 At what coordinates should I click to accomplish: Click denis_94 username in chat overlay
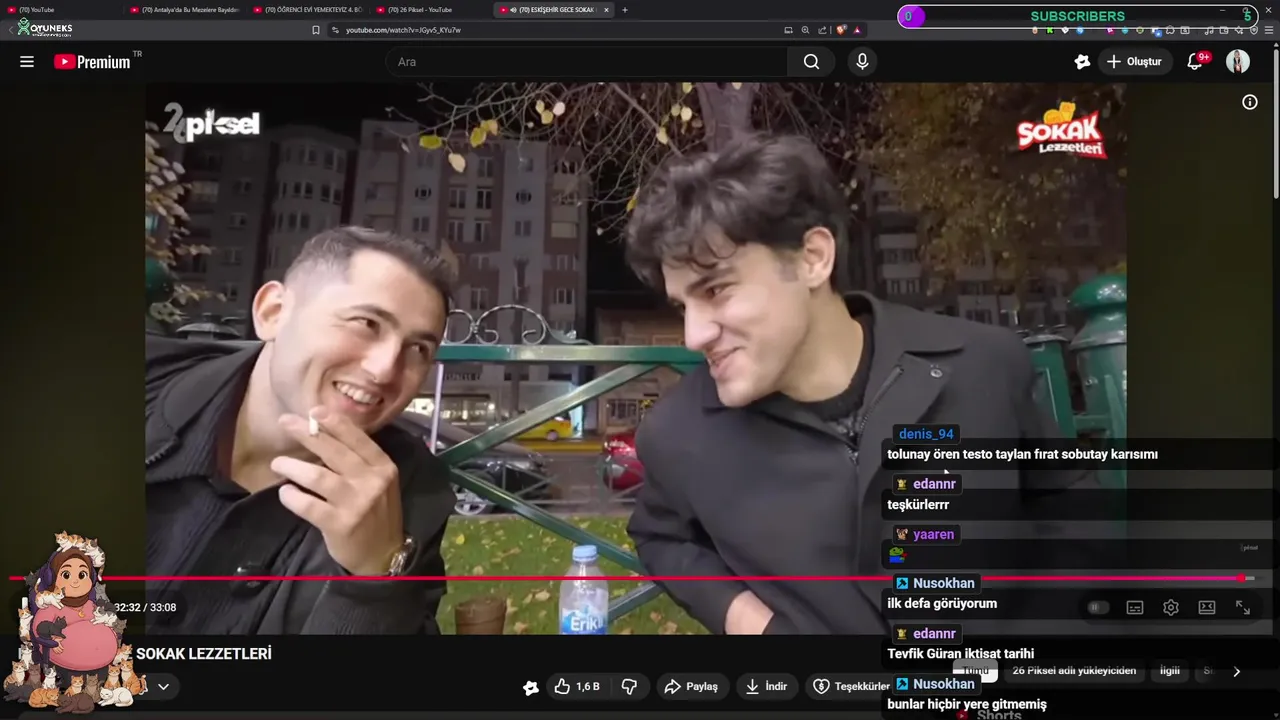926,434
